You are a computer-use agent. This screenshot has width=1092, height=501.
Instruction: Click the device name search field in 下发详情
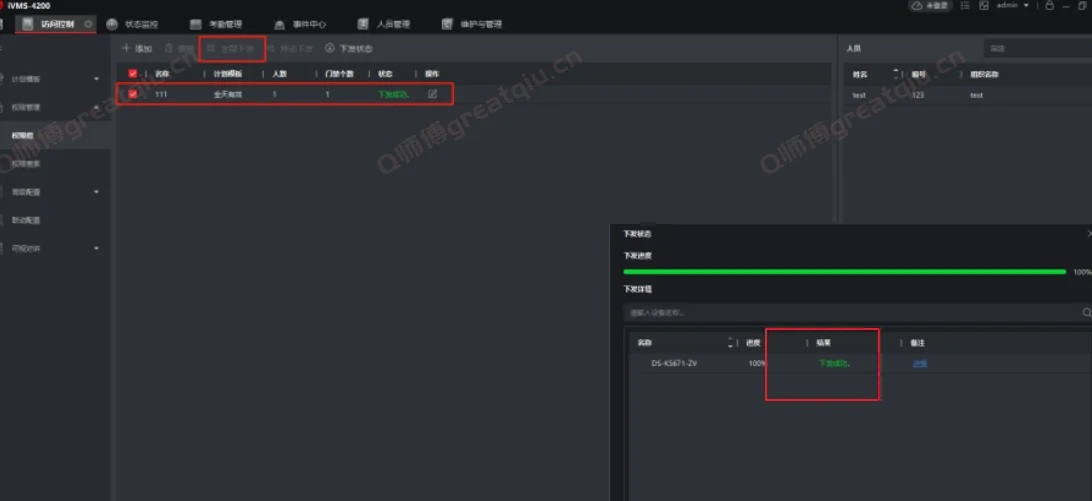coord(850,313)
